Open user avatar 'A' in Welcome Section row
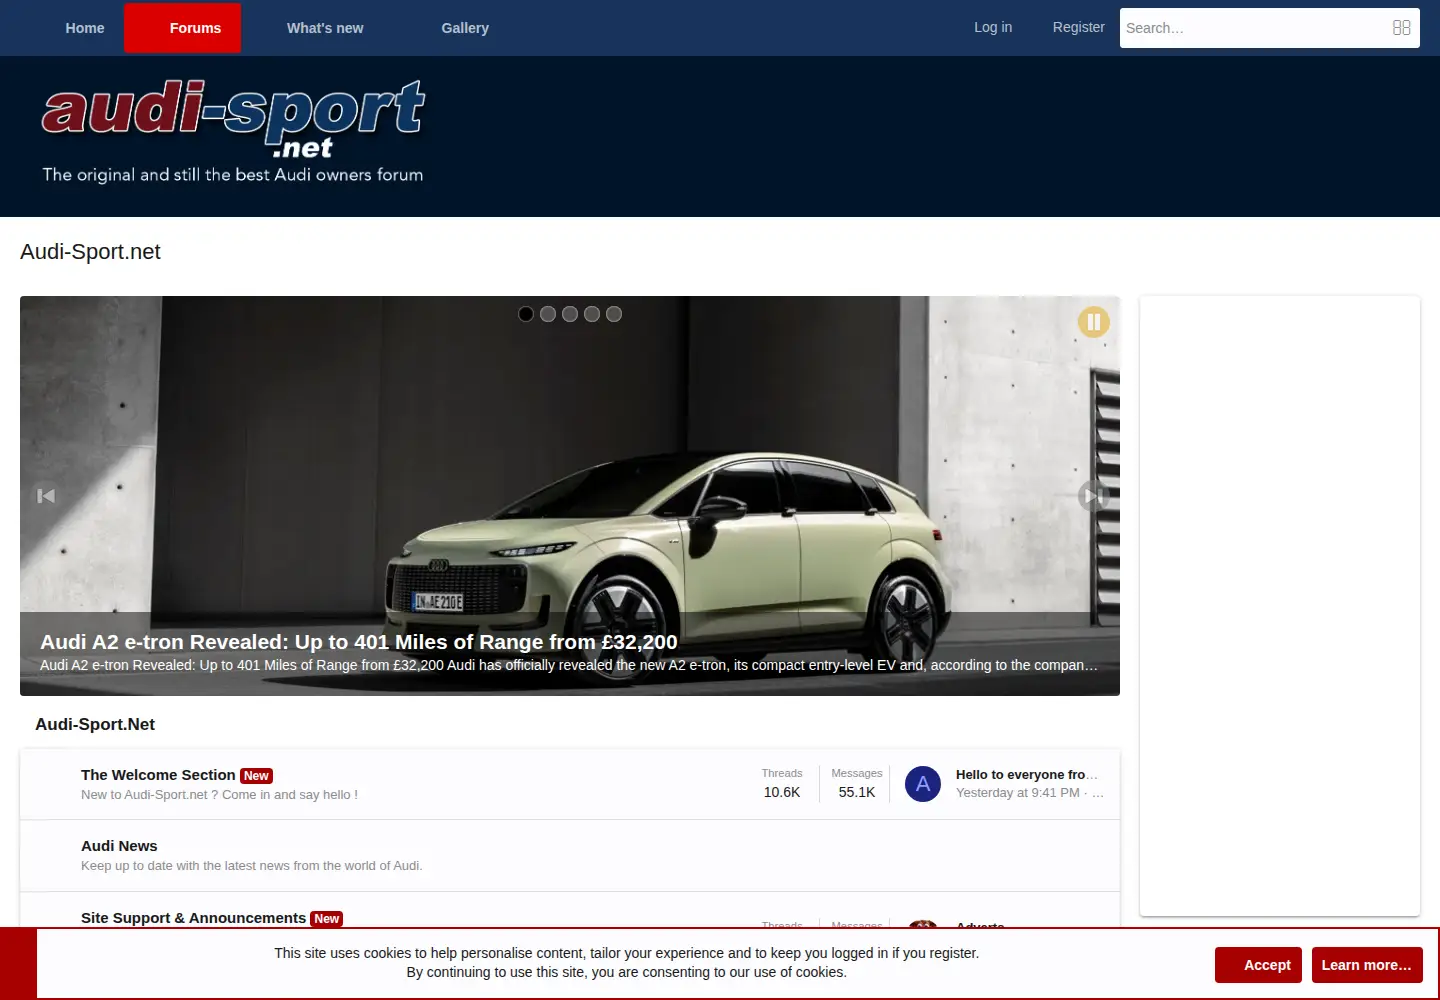The image size is (1440, 1000). (x=923, y=784)
